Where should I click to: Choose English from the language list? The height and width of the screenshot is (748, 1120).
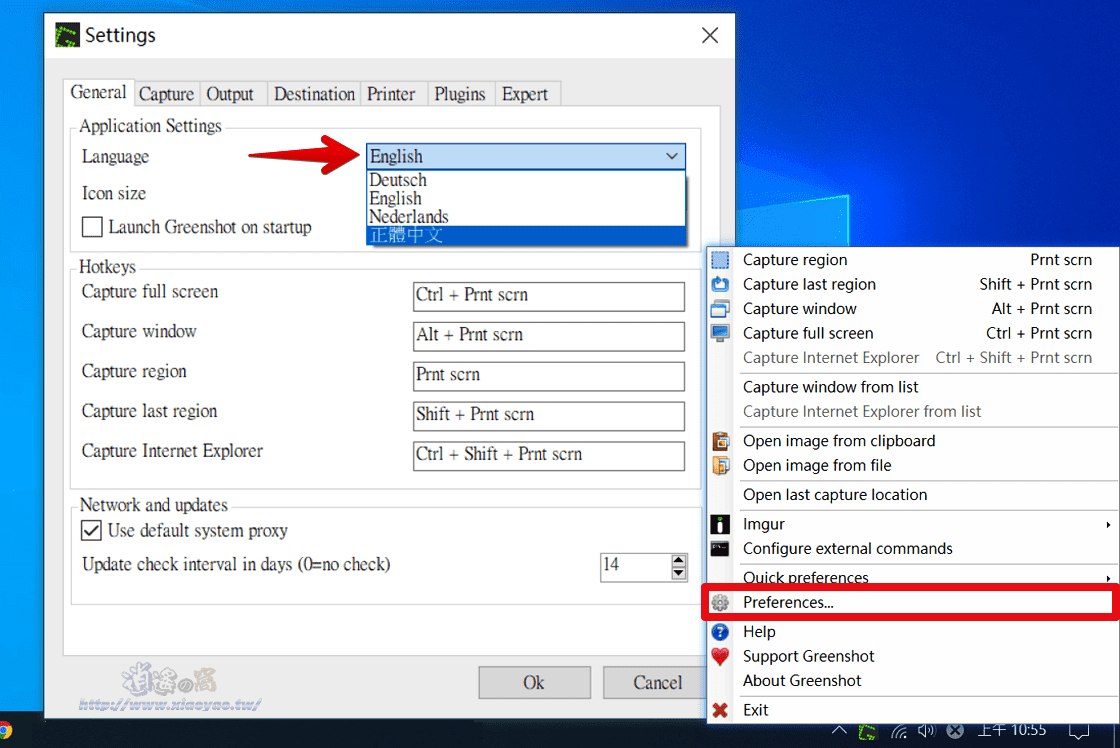pyautogui.click(x=526, y=198)
